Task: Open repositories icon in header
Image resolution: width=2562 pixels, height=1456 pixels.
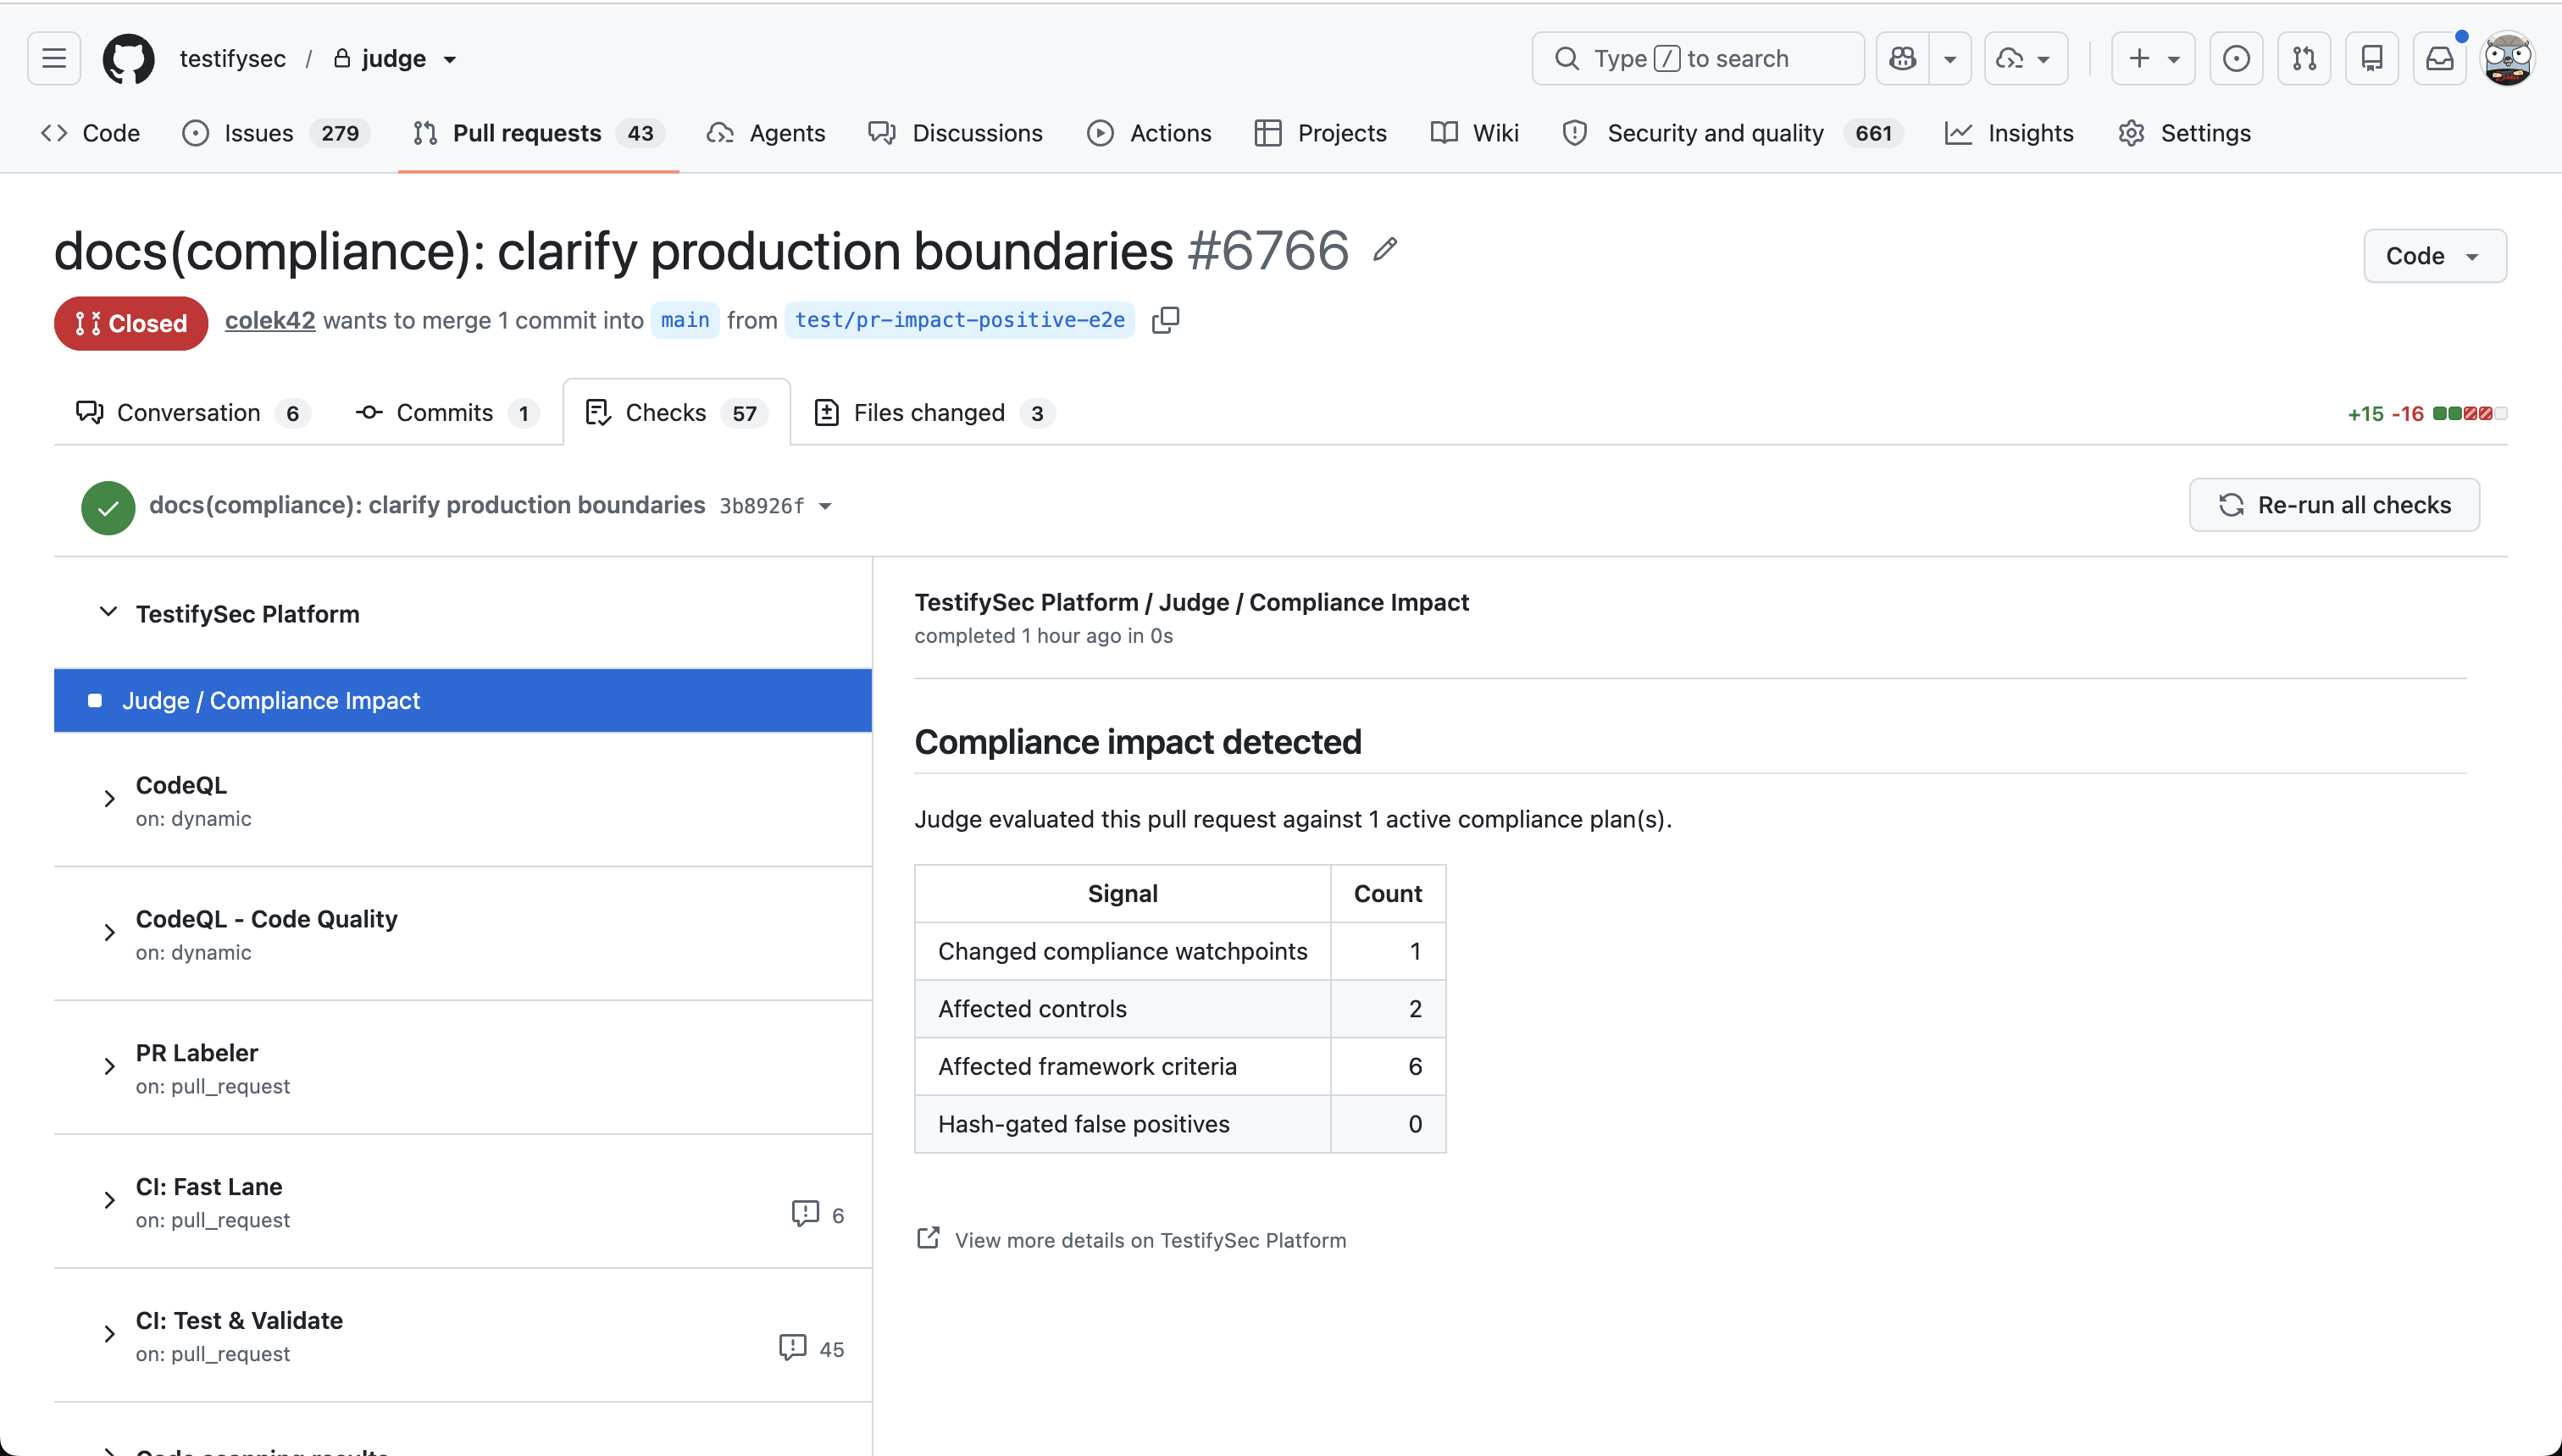Action: click(x=2372, y=58)
